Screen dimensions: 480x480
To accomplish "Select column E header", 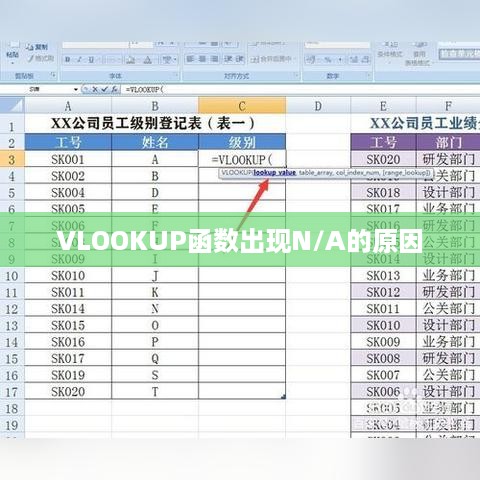I will click(x=383, y=106).
